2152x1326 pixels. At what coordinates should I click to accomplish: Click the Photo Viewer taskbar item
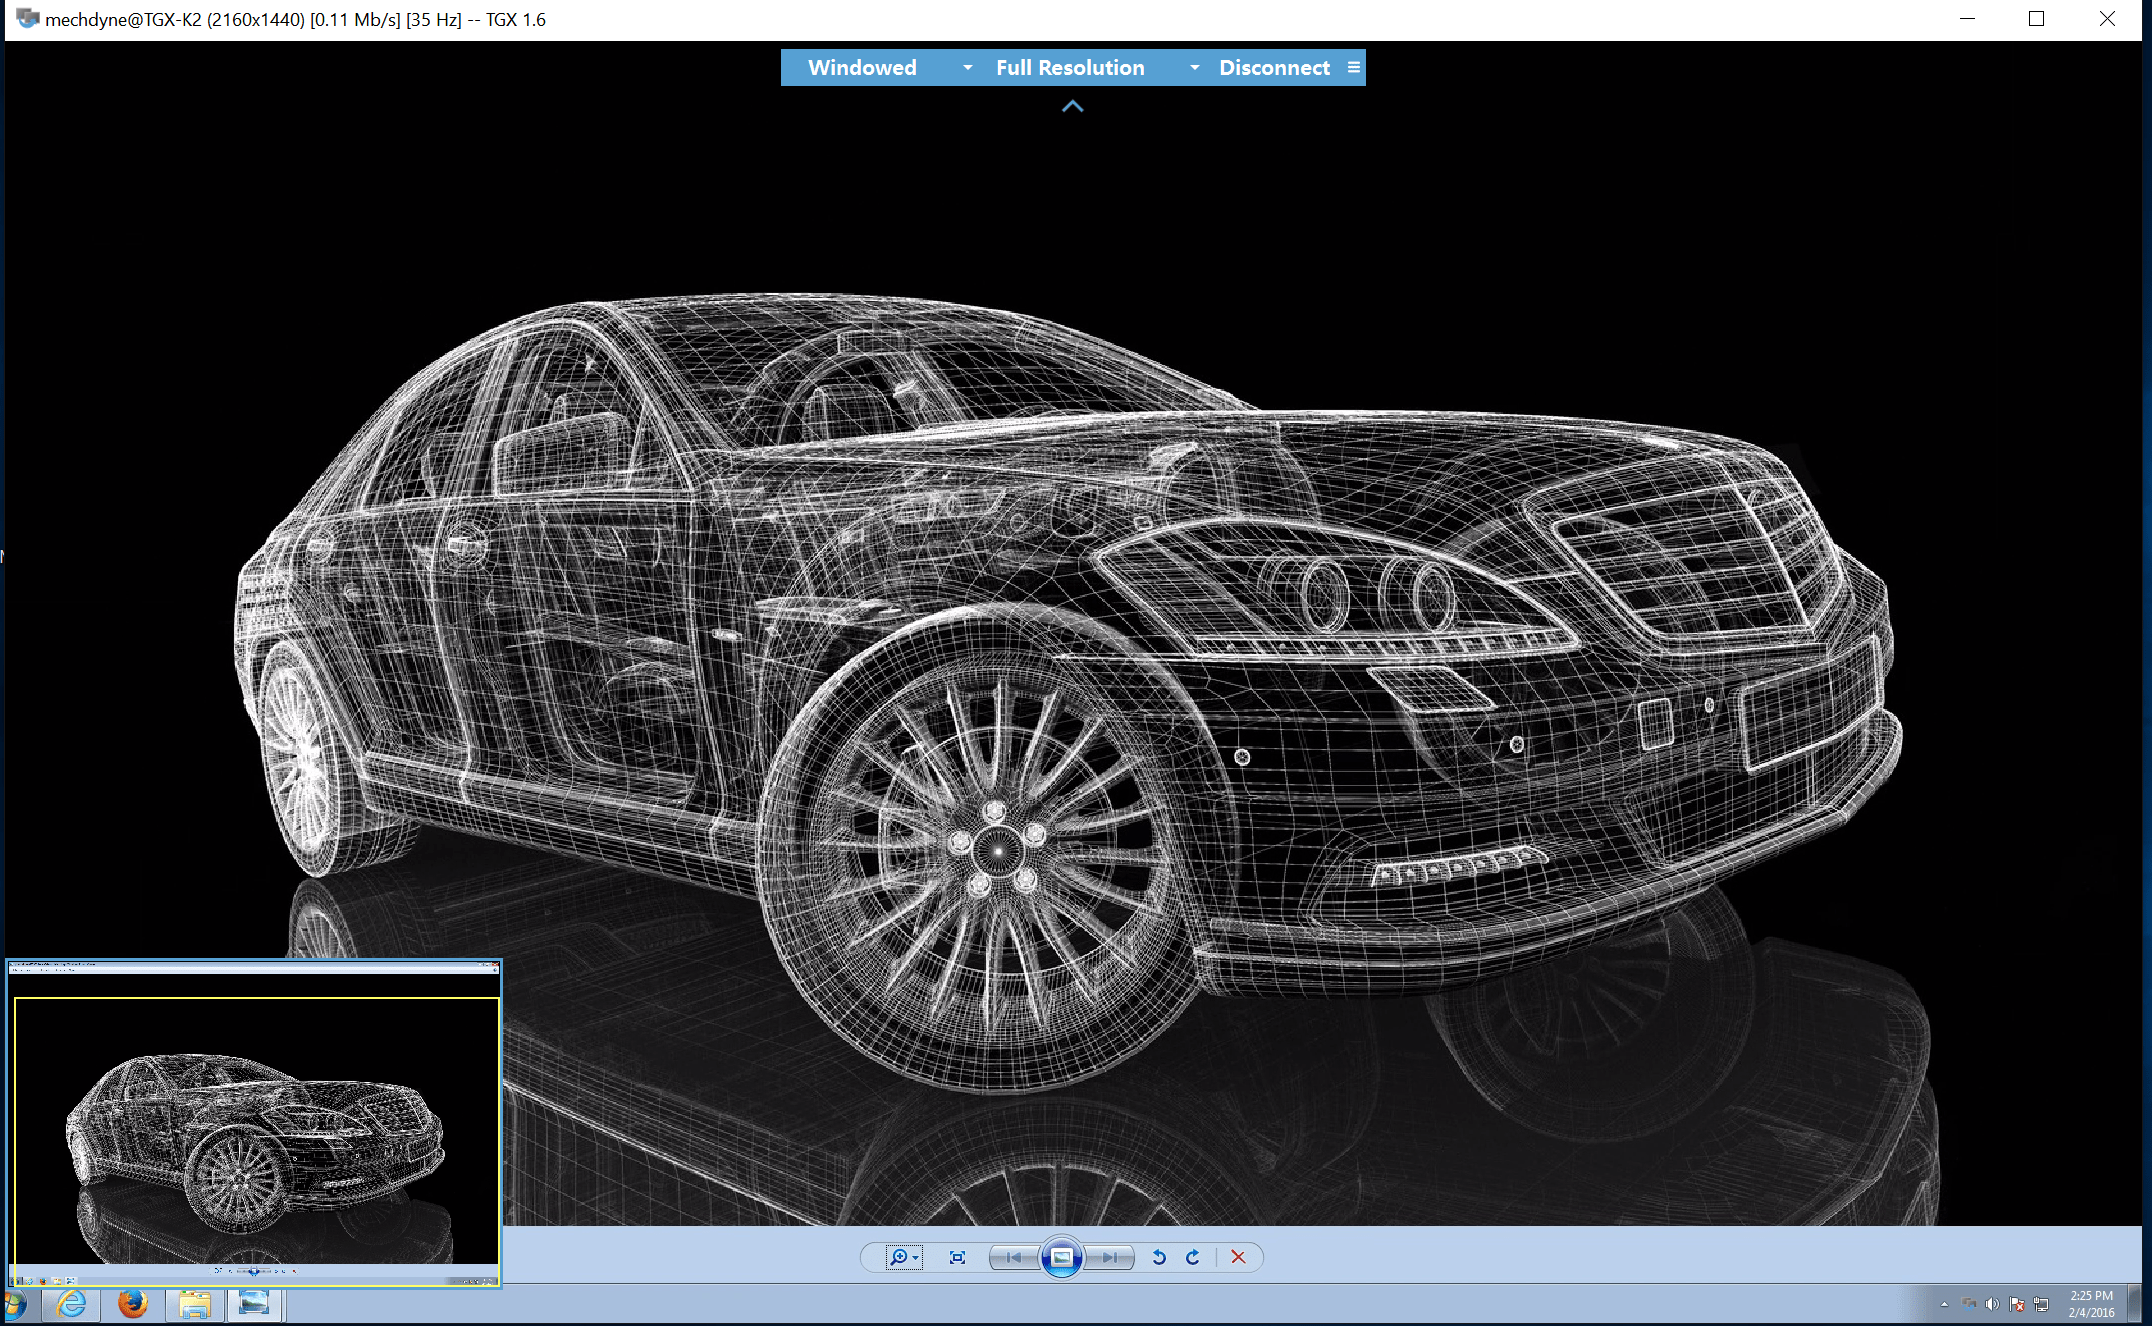(254, 1304)
